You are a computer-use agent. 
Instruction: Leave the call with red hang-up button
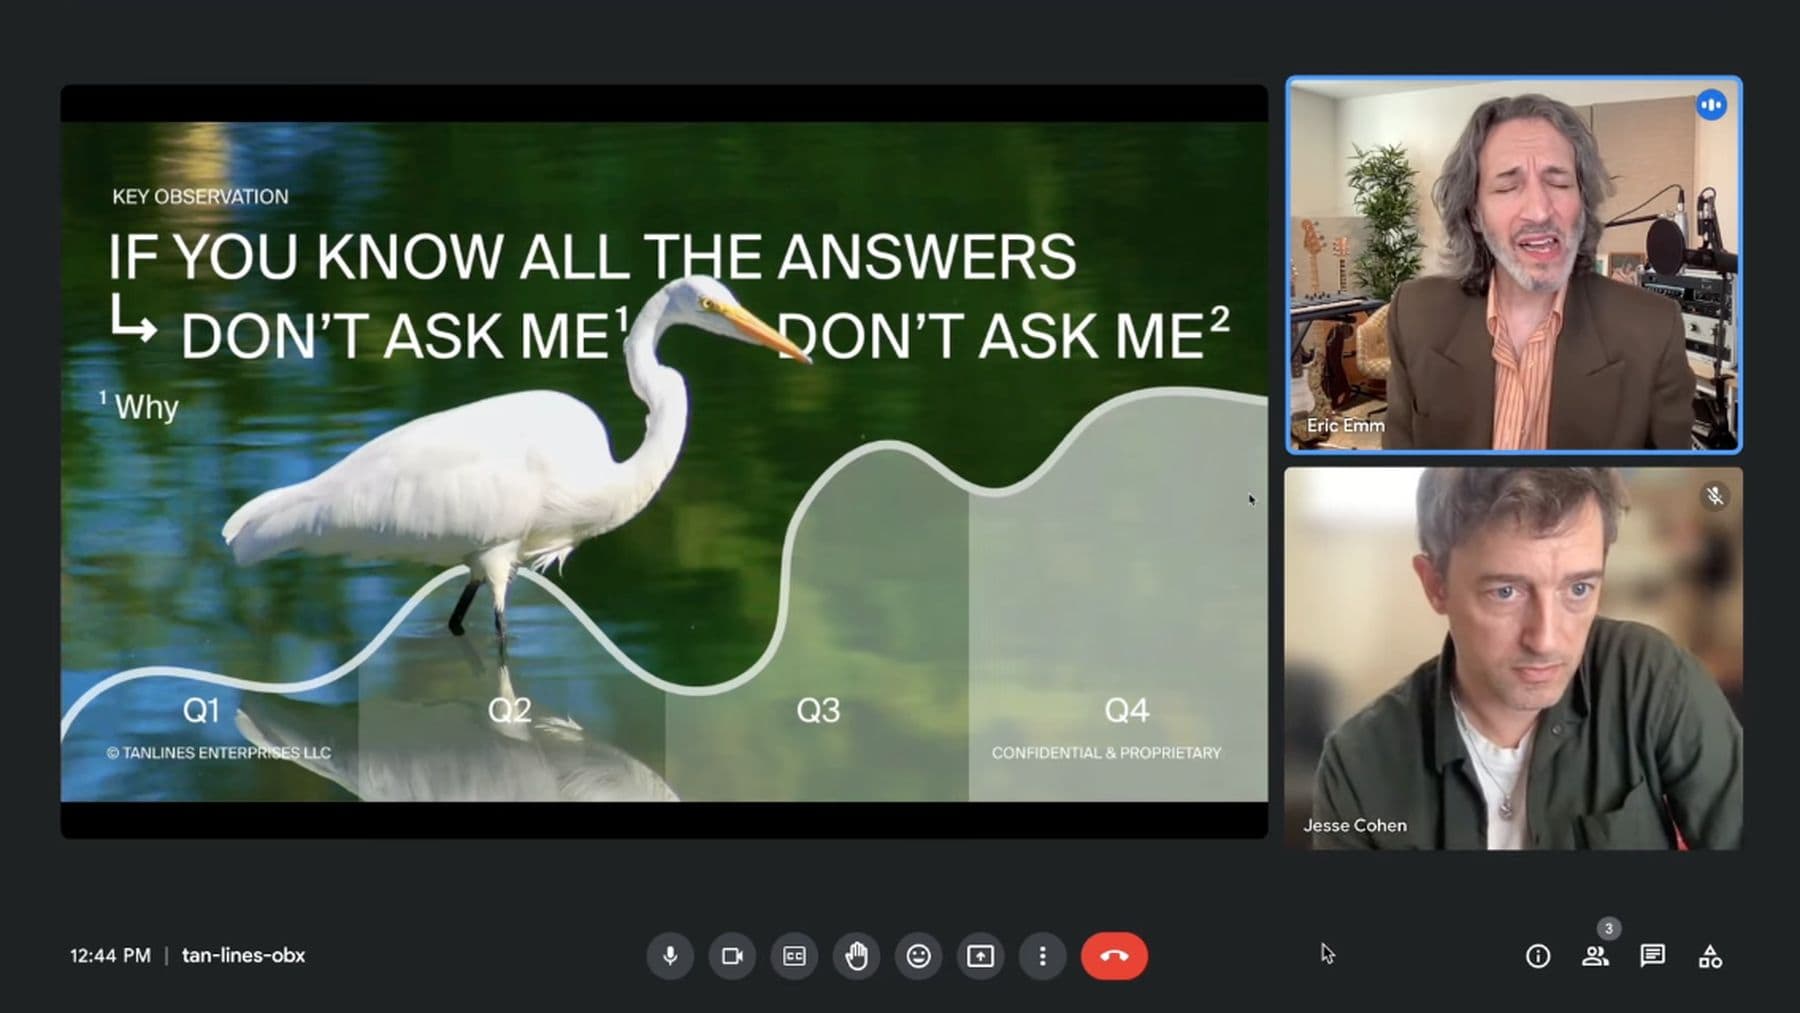1114,956
